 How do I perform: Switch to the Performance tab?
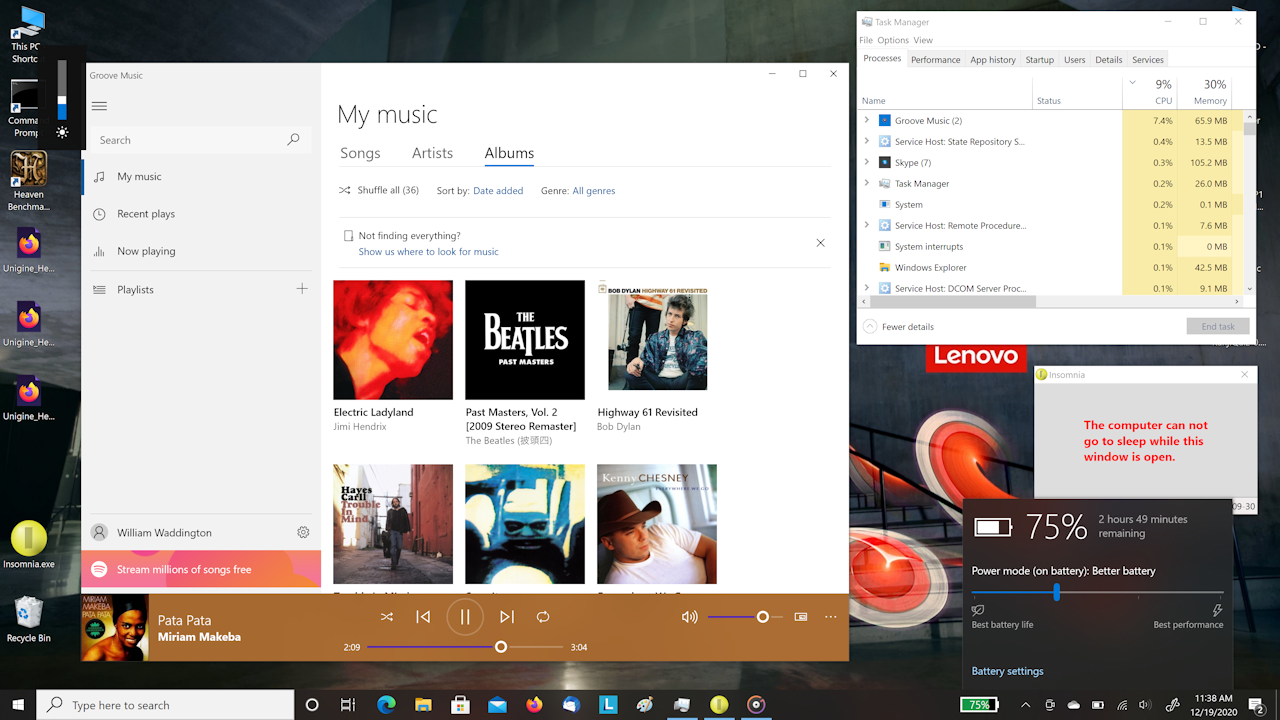pyautogui.click(x=936, y=59)
